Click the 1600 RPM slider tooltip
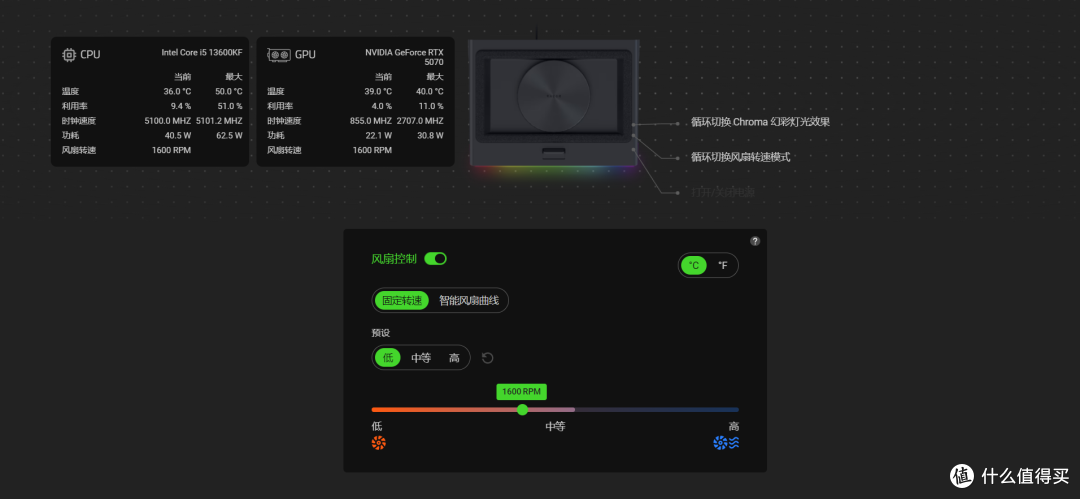 point(521,391)
